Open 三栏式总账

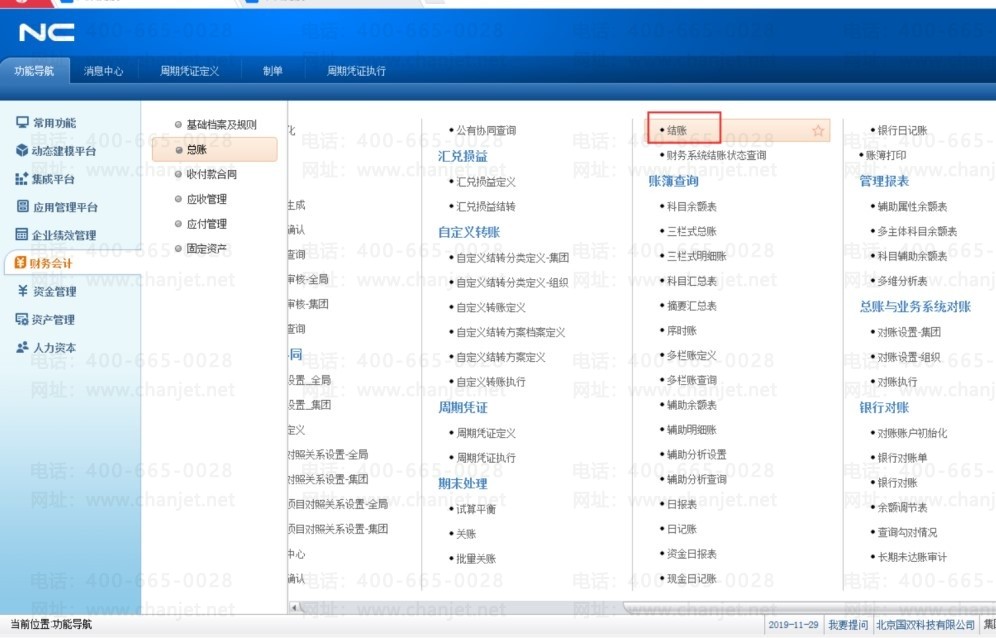tap(692, 231)
